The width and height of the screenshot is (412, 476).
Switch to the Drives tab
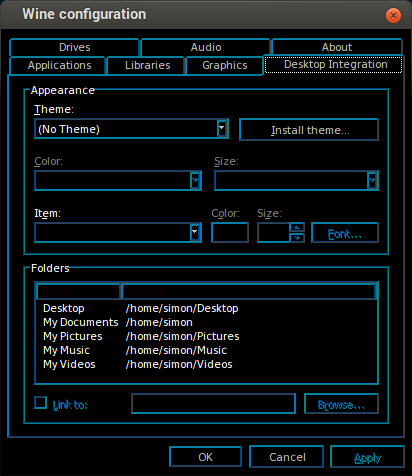tap(74, 47)
